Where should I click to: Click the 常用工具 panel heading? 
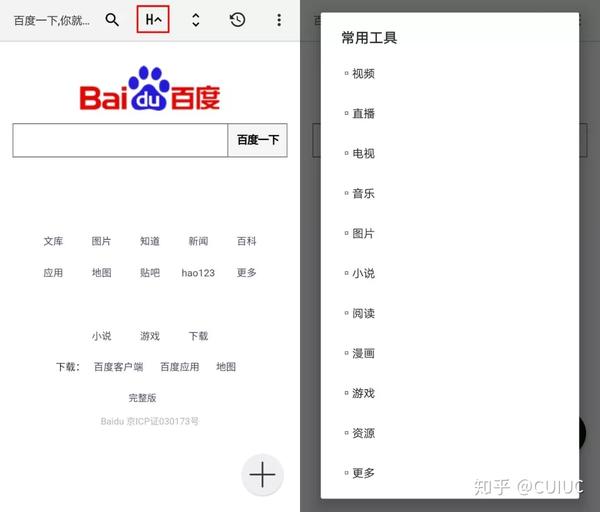369,38
